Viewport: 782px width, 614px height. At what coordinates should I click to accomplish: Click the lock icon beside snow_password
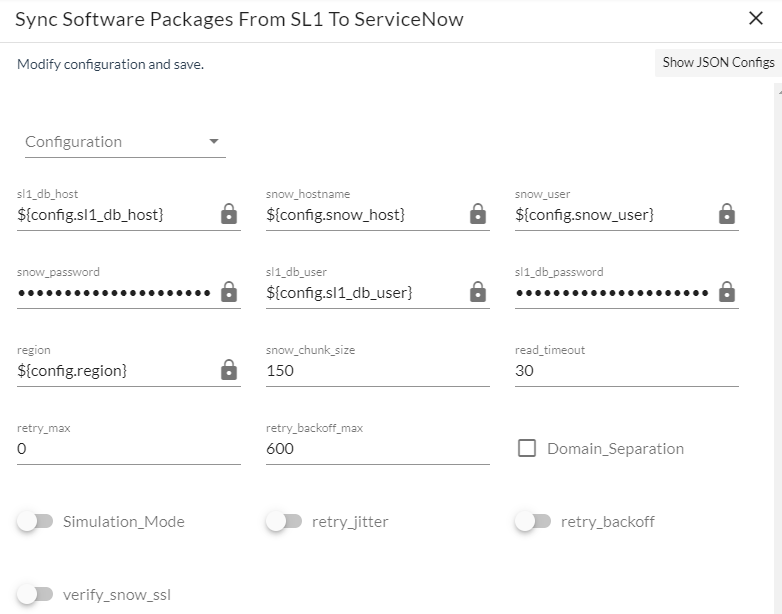229,292
